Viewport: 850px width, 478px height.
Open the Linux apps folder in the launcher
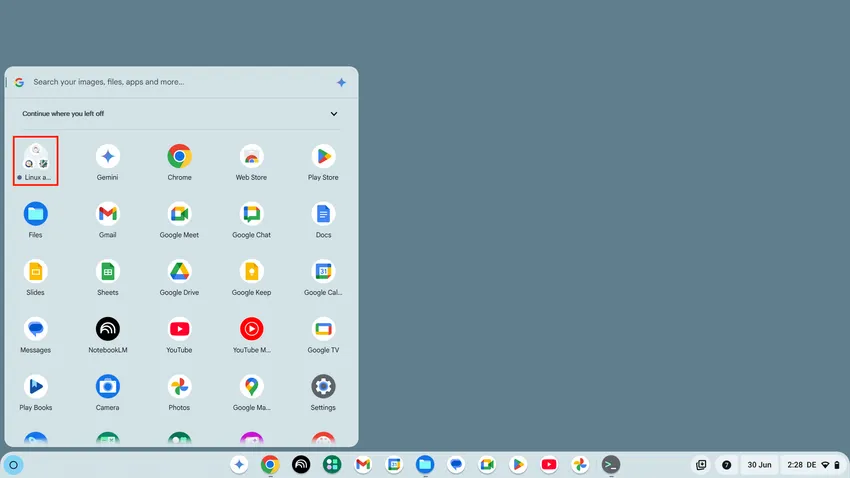(36, 161)
